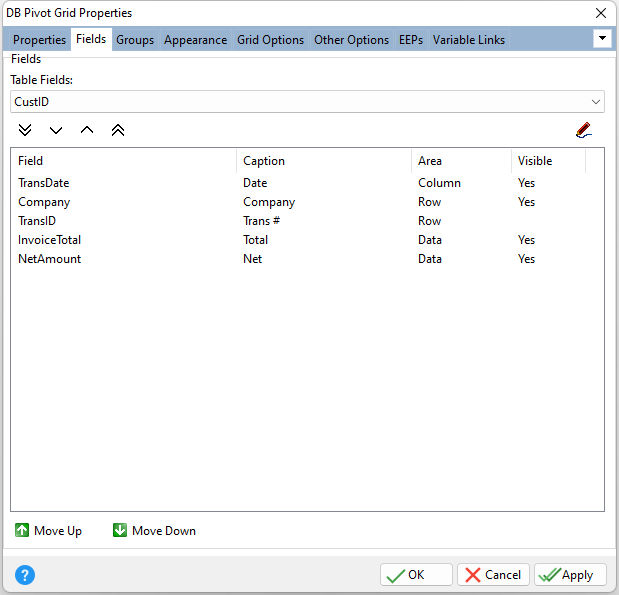
Task: Open the Other Options tab
Action: click(x=351, y=40)
